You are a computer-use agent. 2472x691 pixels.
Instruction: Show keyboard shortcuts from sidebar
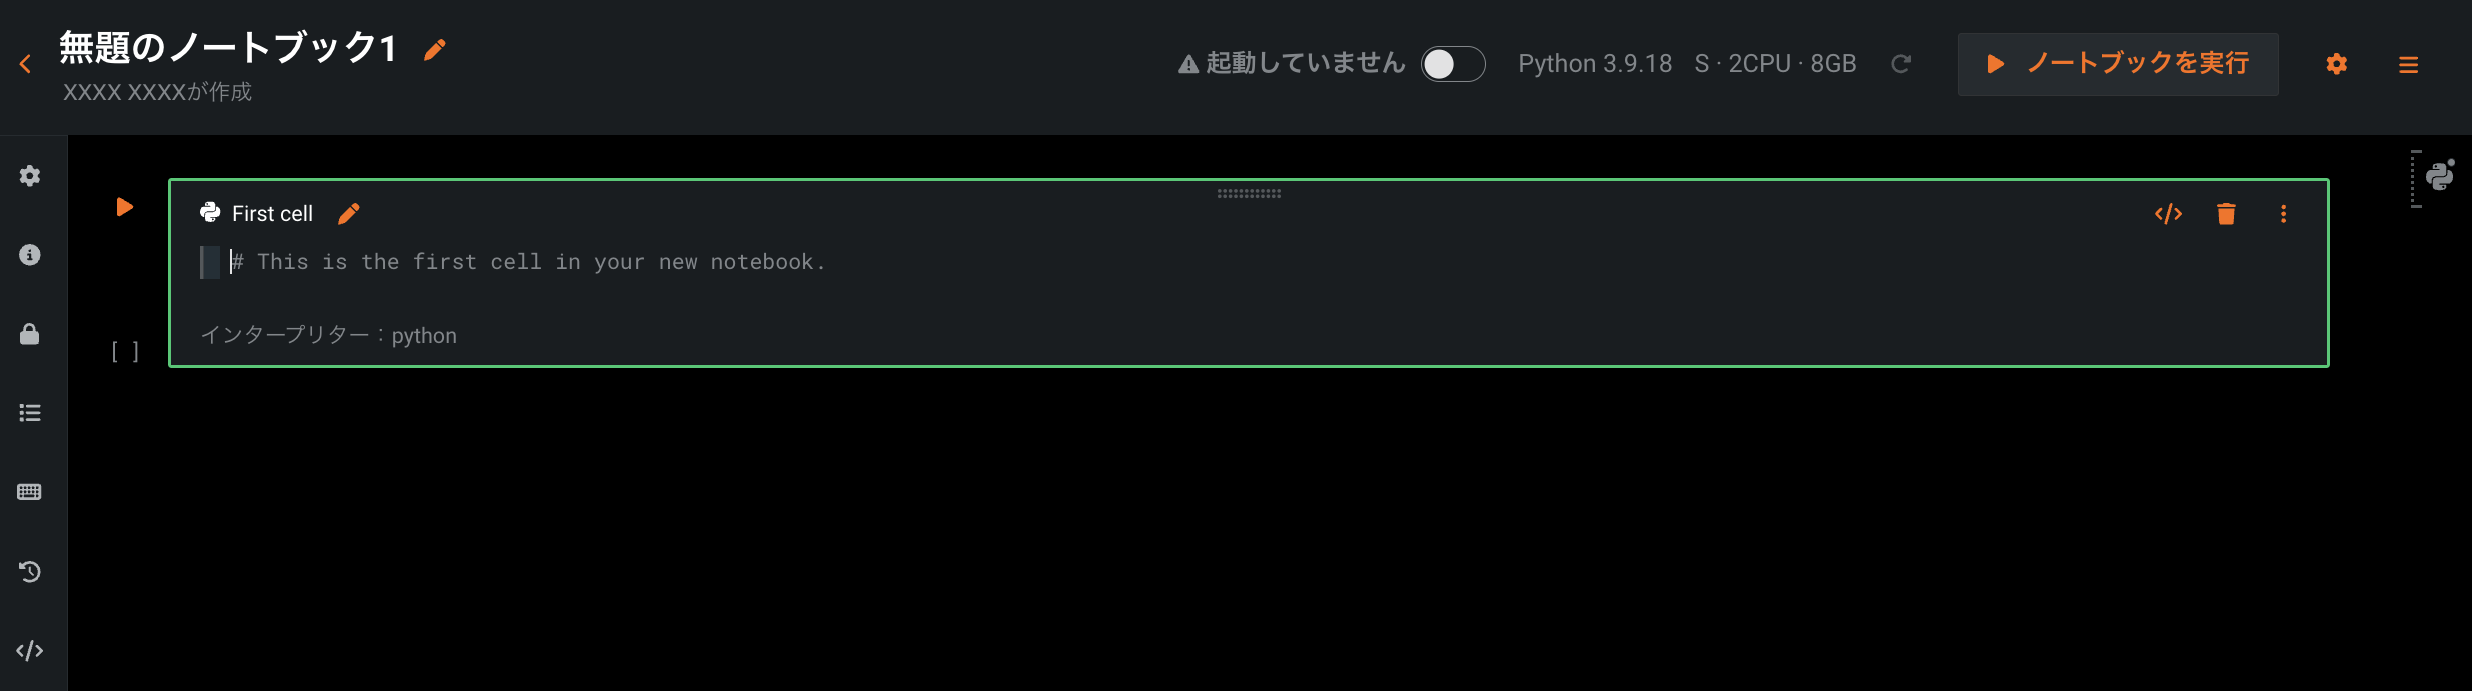(x=30, y=492)
